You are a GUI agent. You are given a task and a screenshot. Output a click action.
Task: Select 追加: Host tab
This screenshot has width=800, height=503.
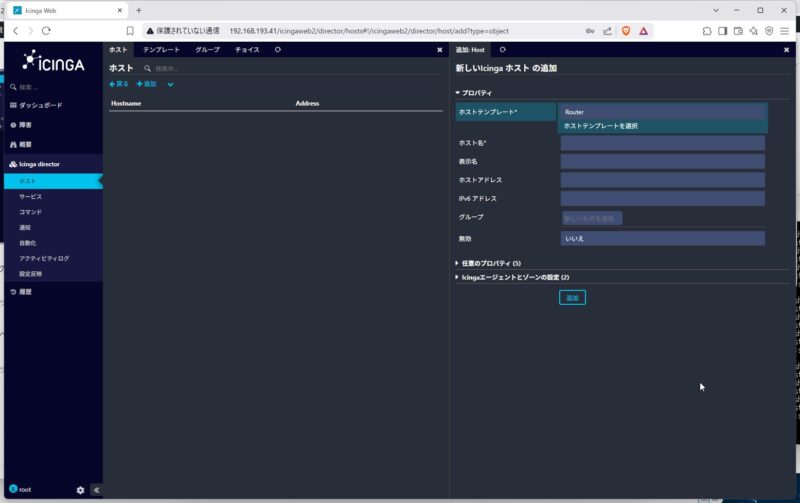(x=470, y=49)
